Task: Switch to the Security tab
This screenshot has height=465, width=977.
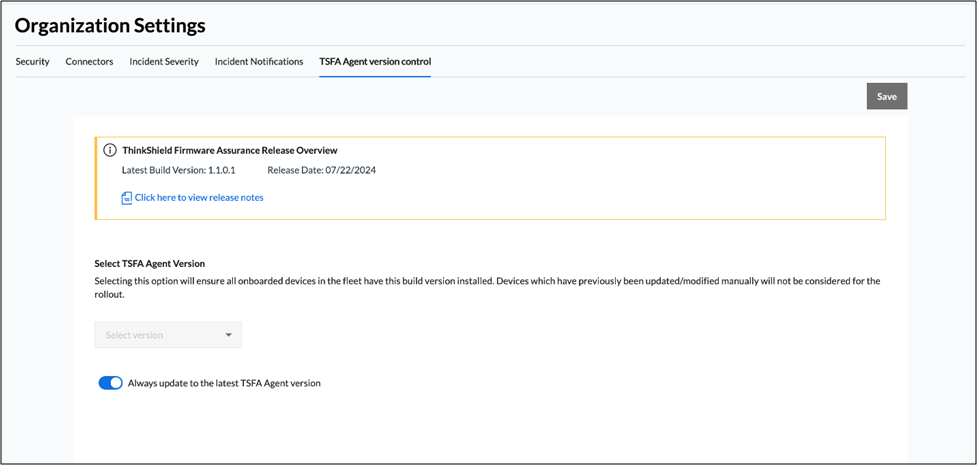Action: [32, 62]
